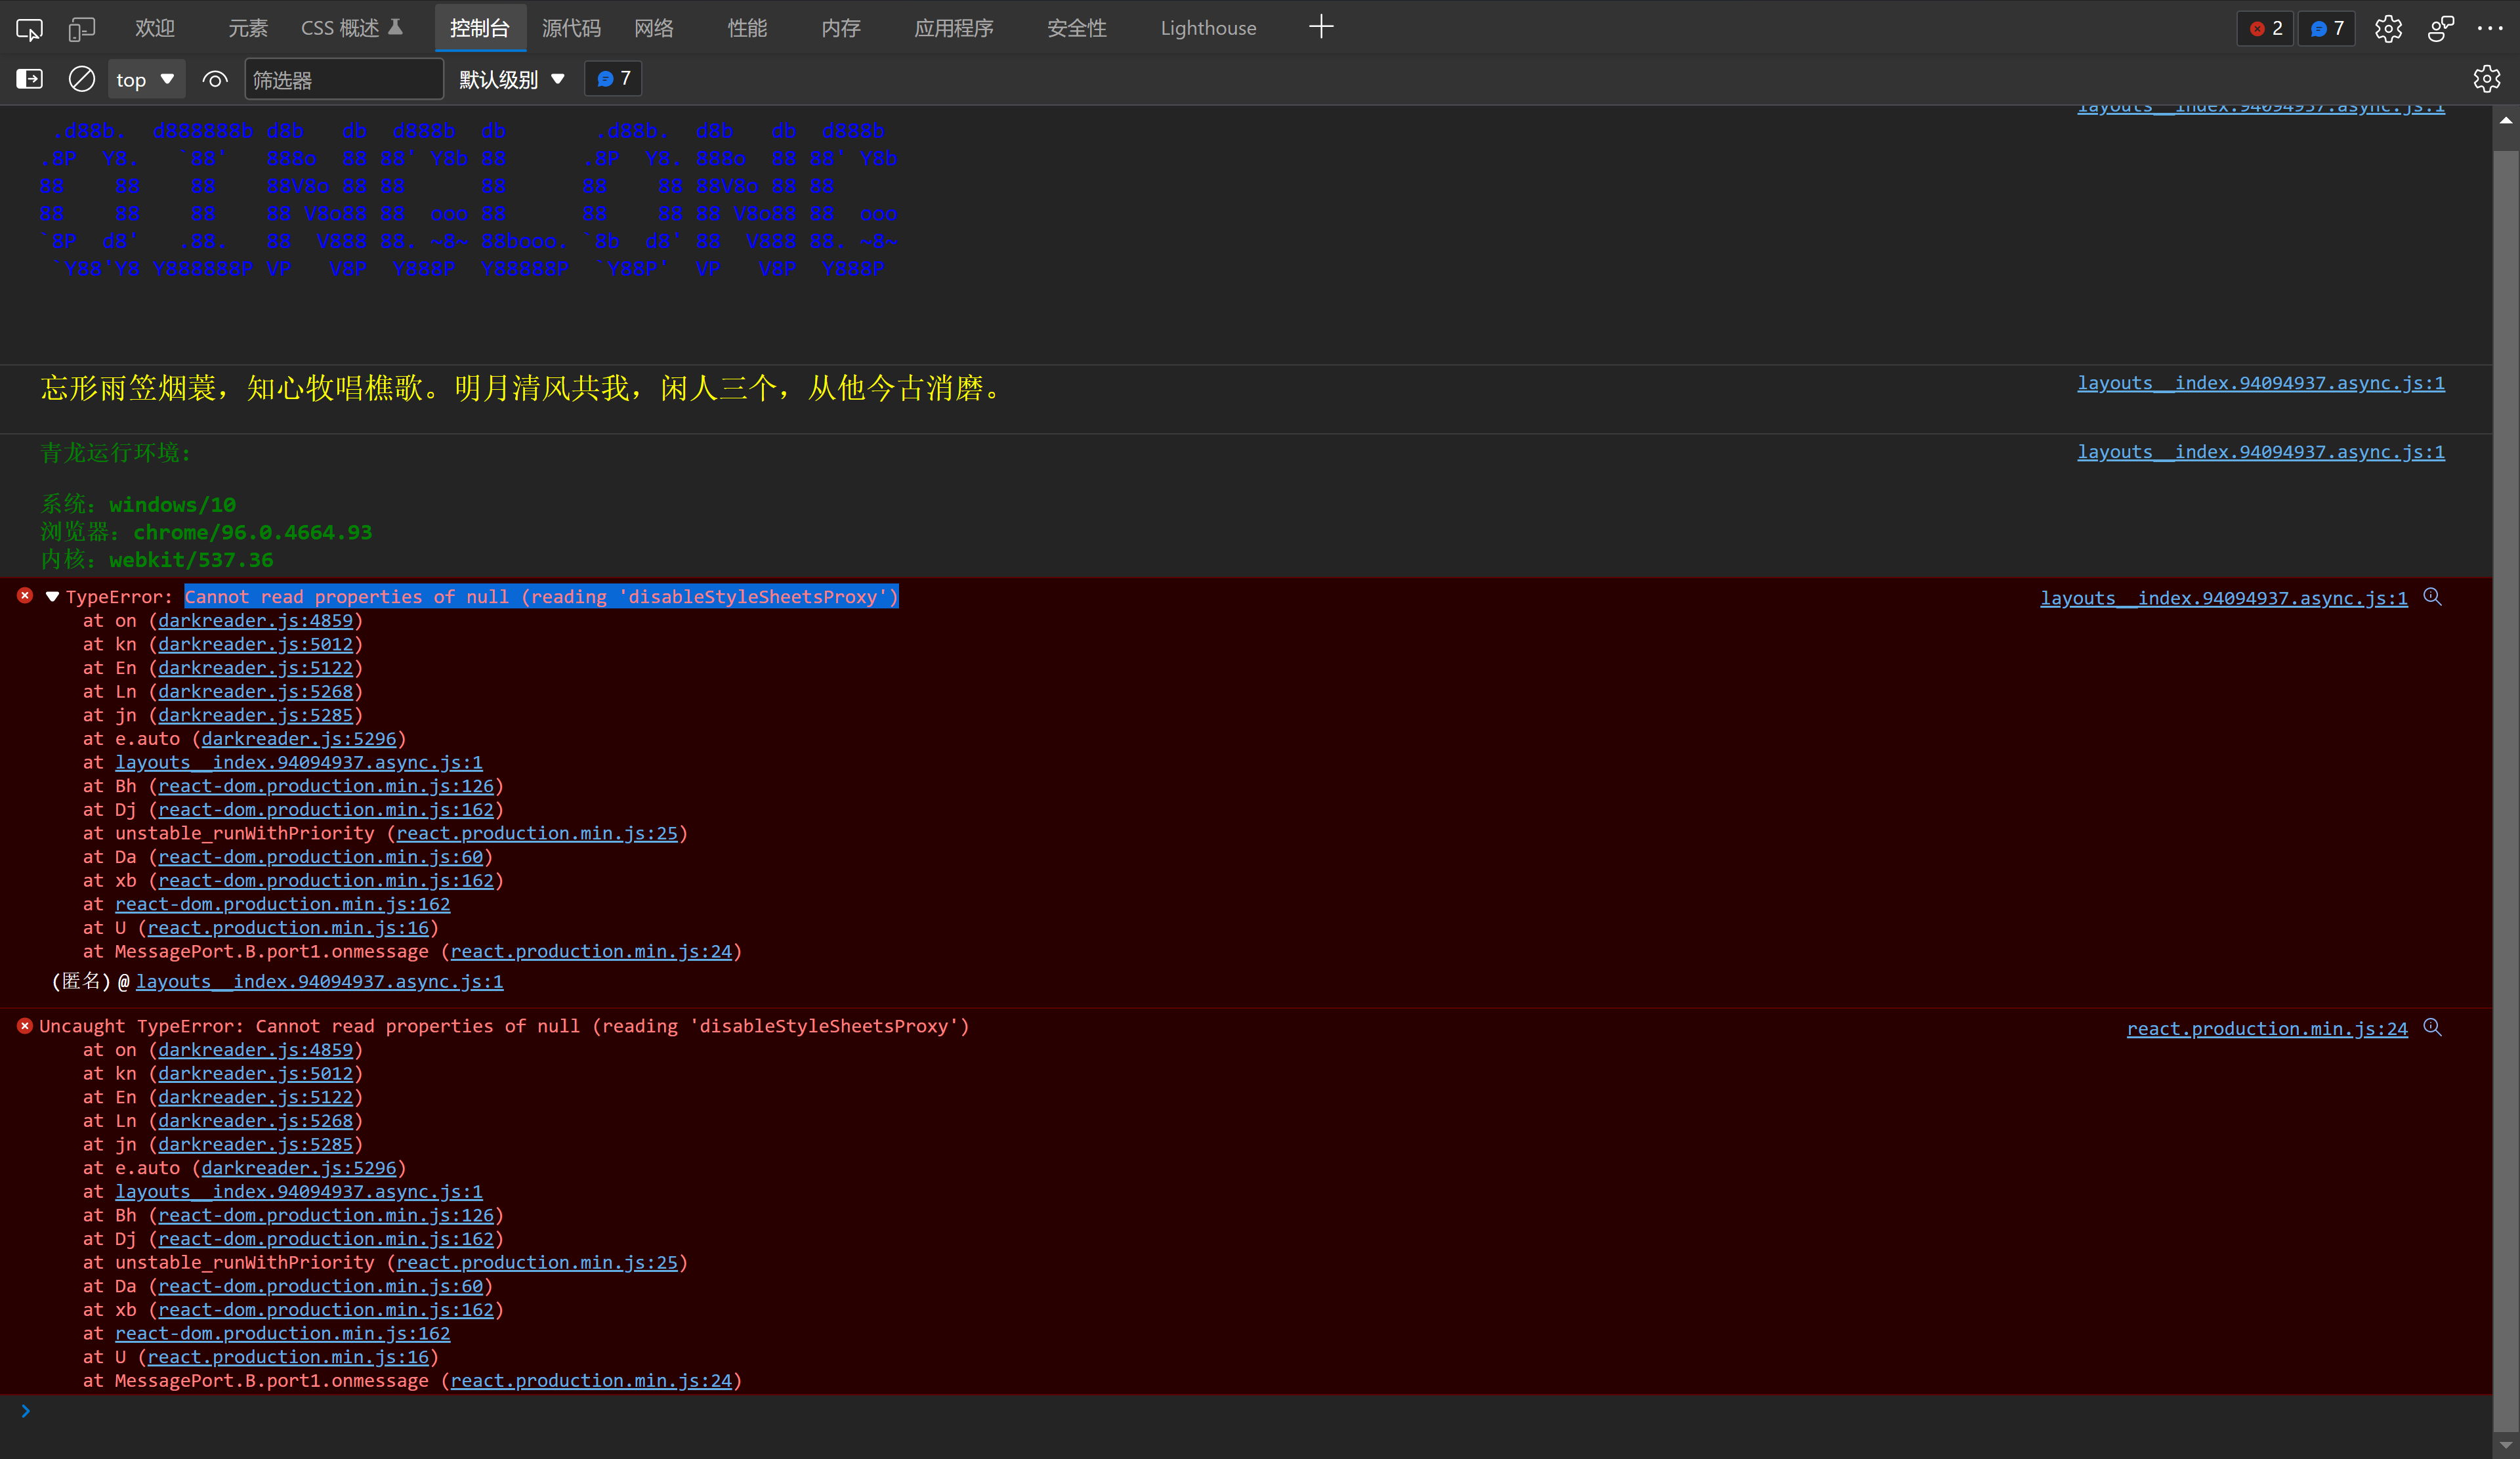2520x1459 pixels.
Task: Toggle the device emulation toolbar
Action: pos(82,27)
